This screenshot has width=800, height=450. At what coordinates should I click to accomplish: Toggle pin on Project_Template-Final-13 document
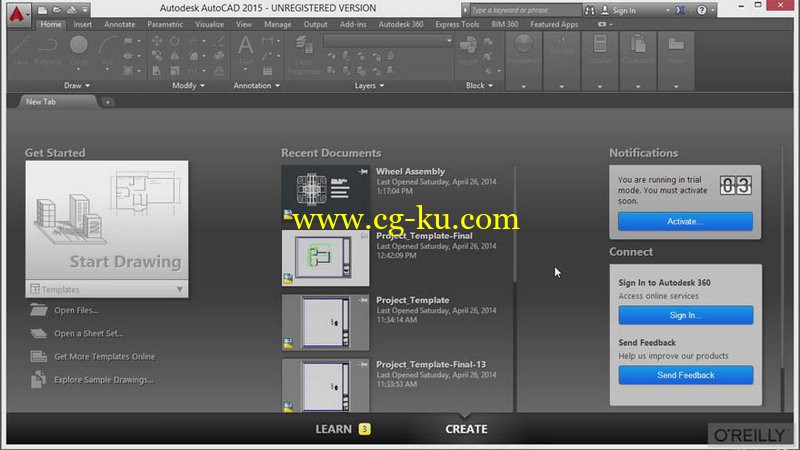tap(363, 365)
